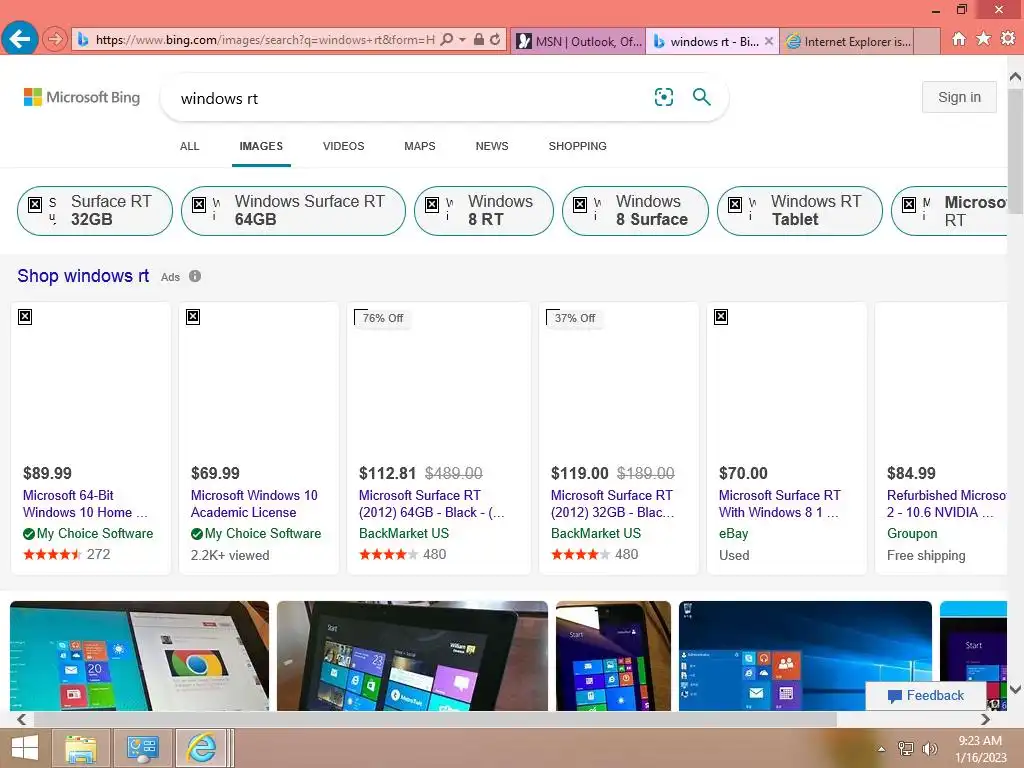
Task: Click the vertical scrollbar up arrow
Action: (1015, 77)
